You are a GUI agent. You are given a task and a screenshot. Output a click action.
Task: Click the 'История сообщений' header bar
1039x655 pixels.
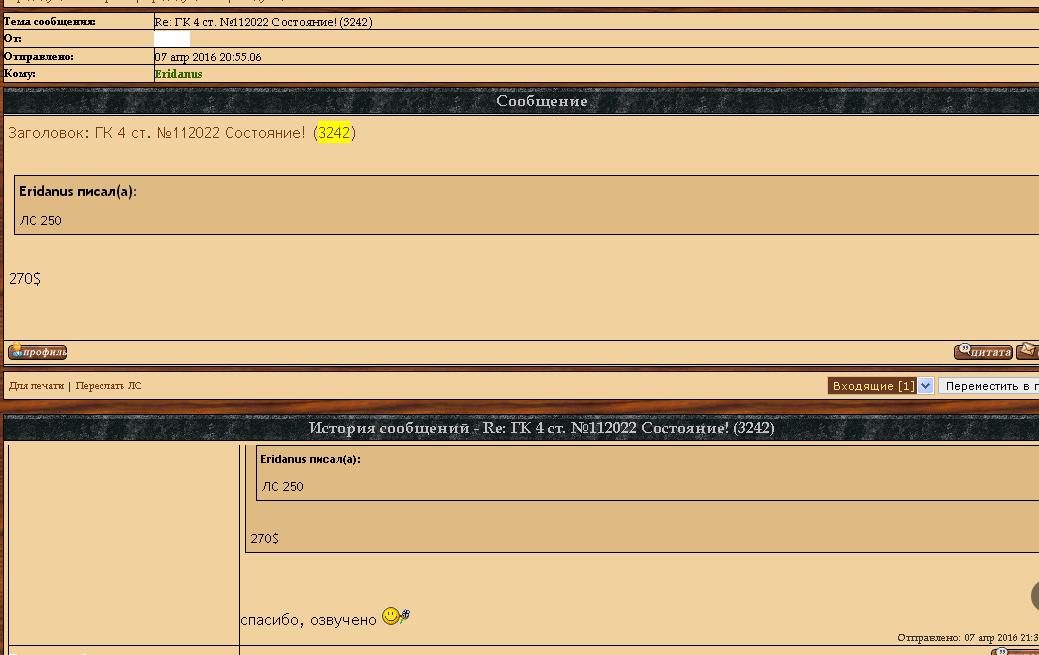point(541,428)
